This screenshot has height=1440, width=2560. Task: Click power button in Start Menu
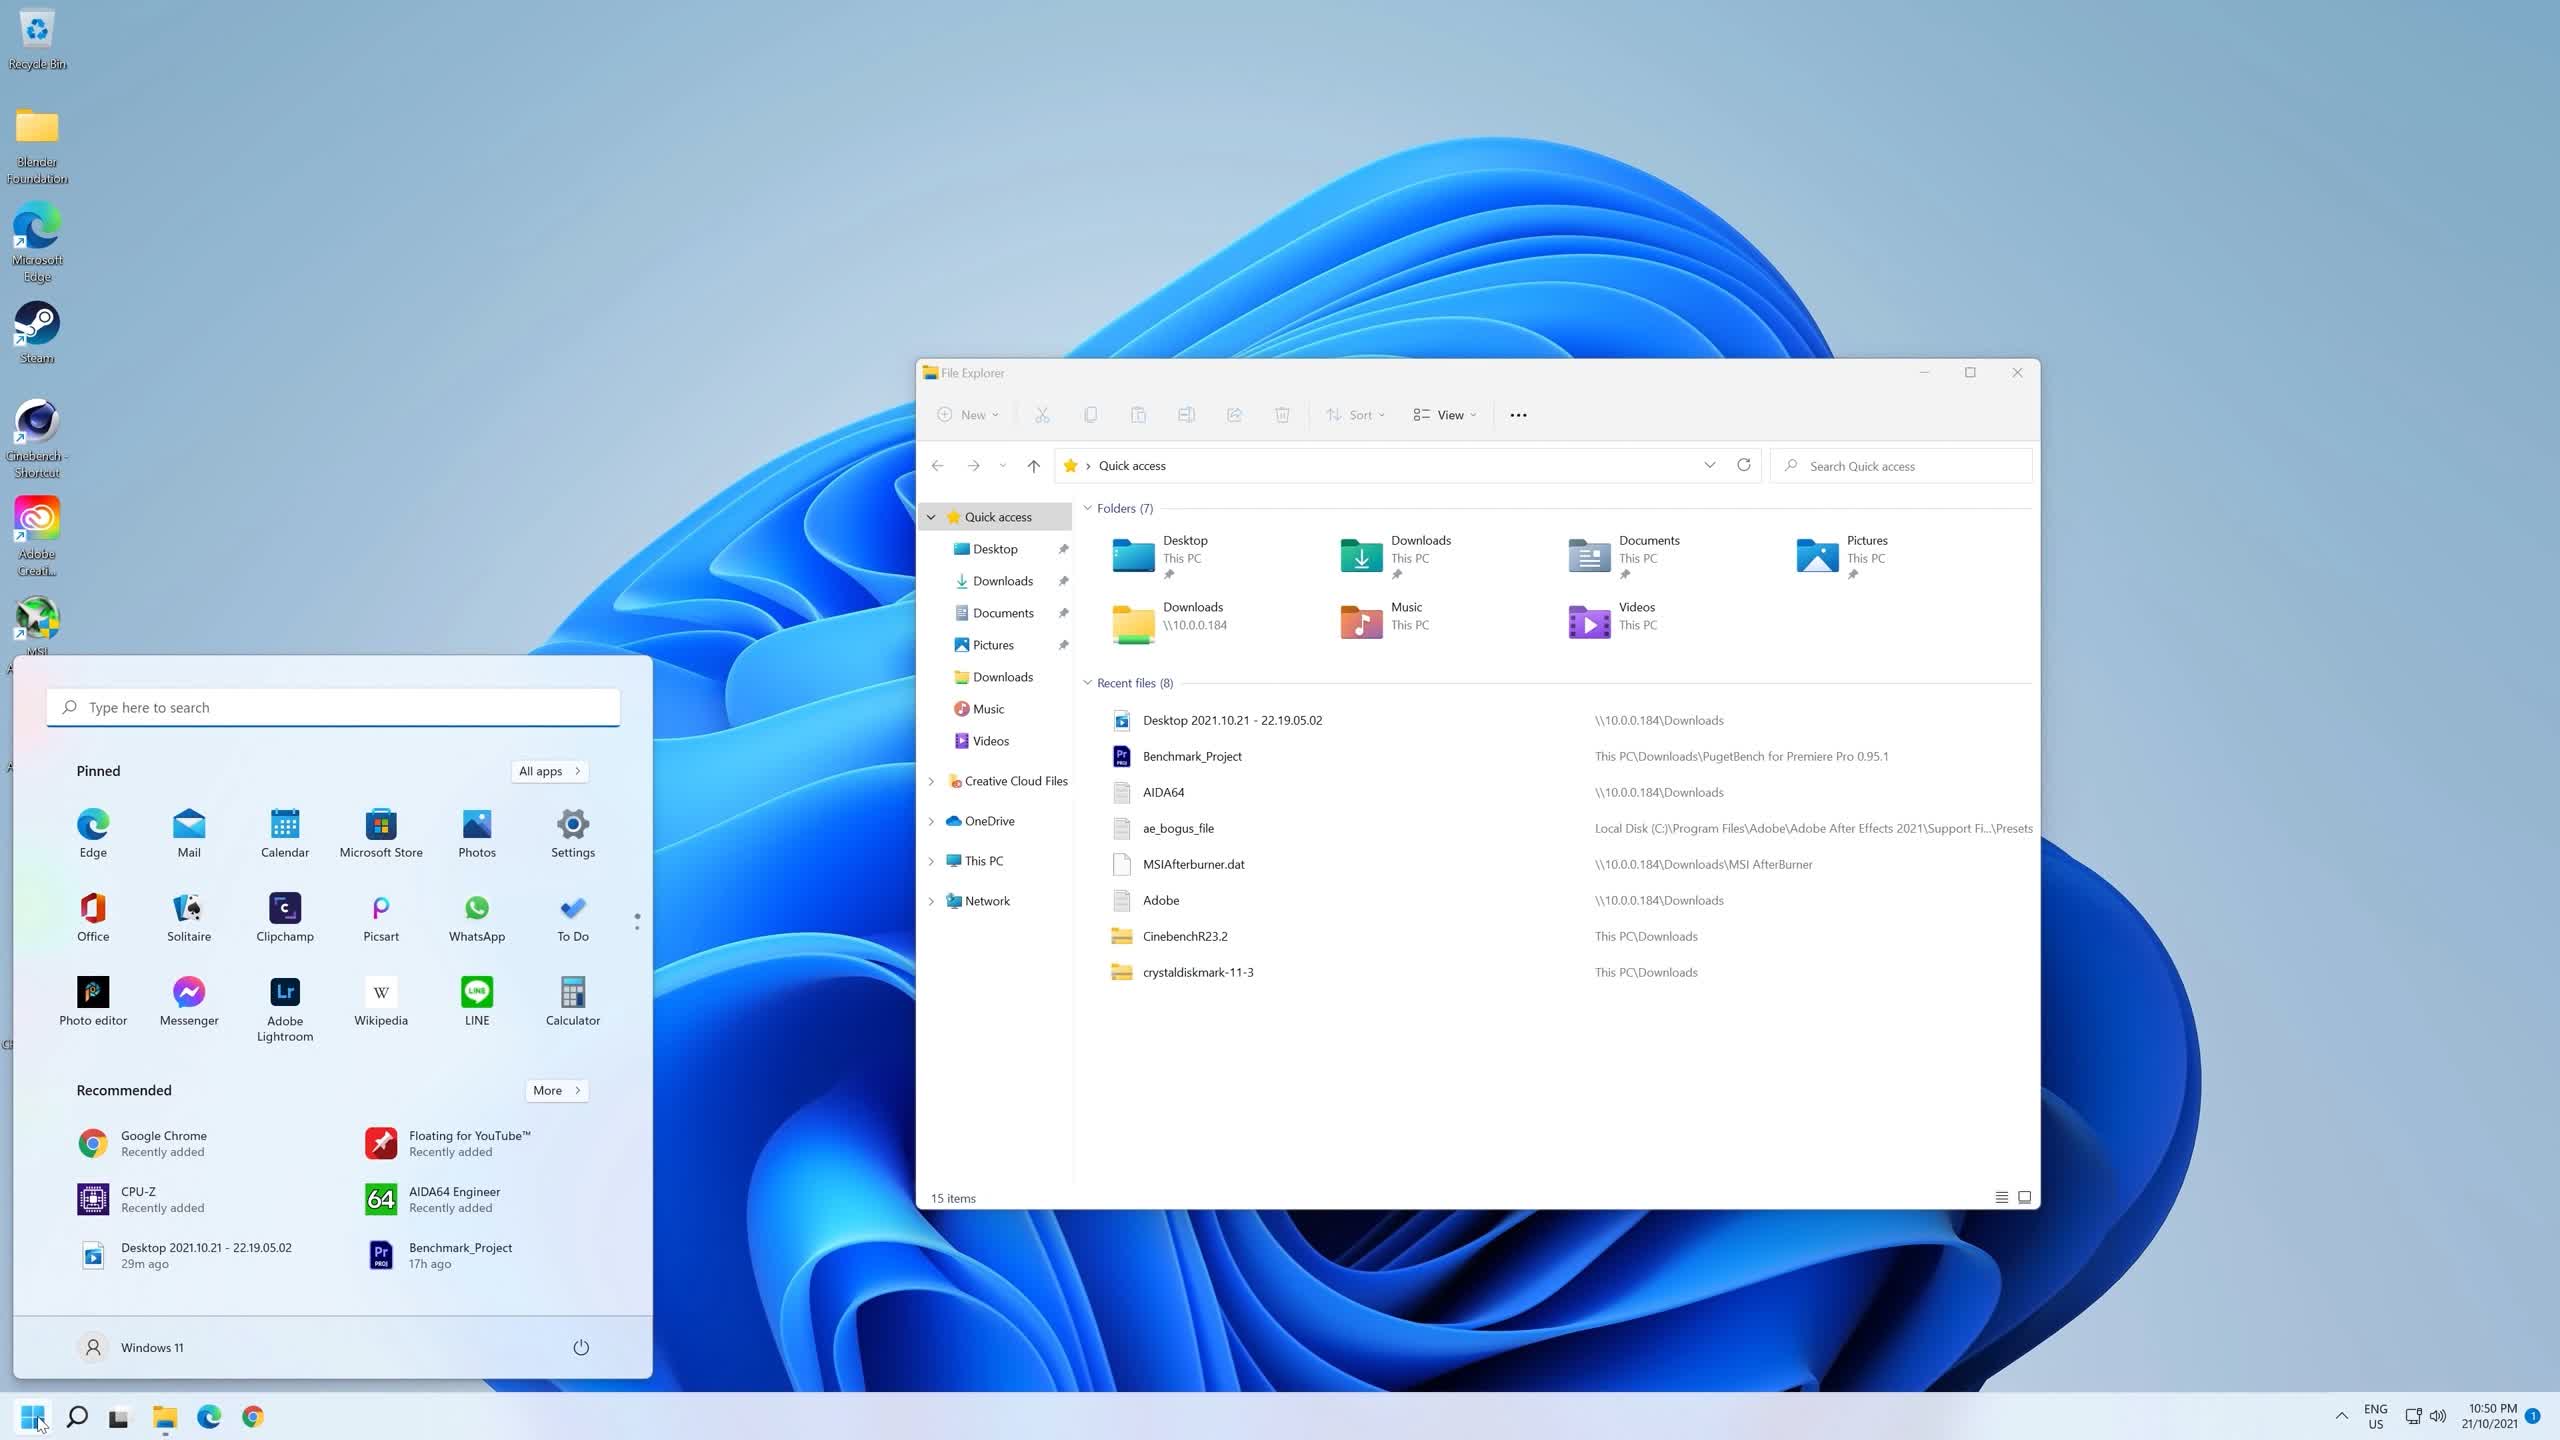[578, 1345]
